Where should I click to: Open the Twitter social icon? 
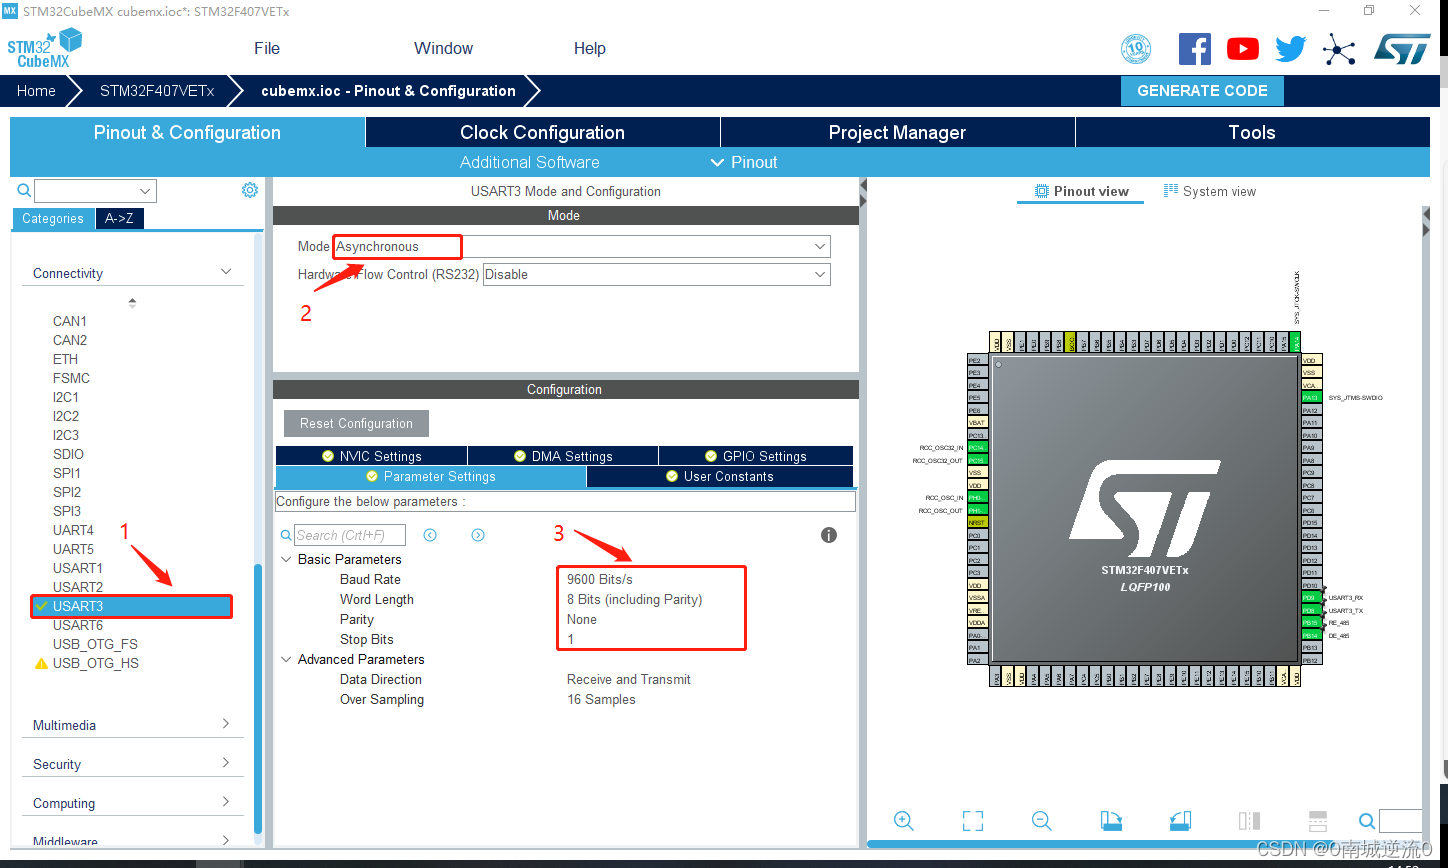point(1290,47)
